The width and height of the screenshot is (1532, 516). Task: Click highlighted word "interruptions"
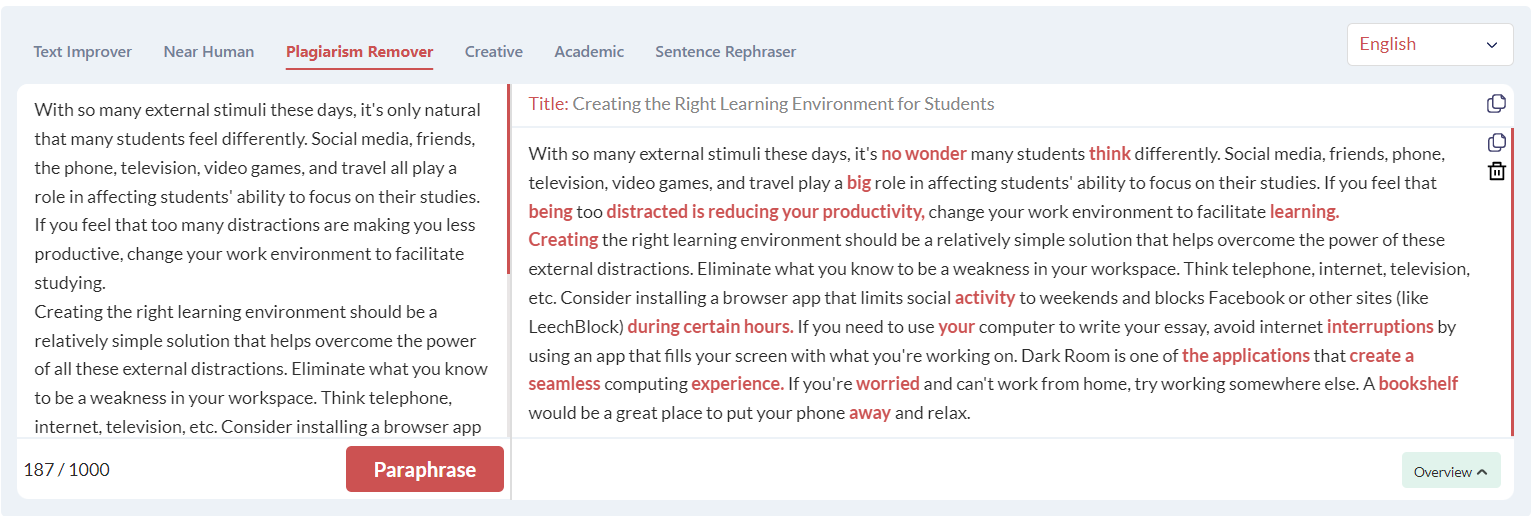click(x=1380, y=326)
